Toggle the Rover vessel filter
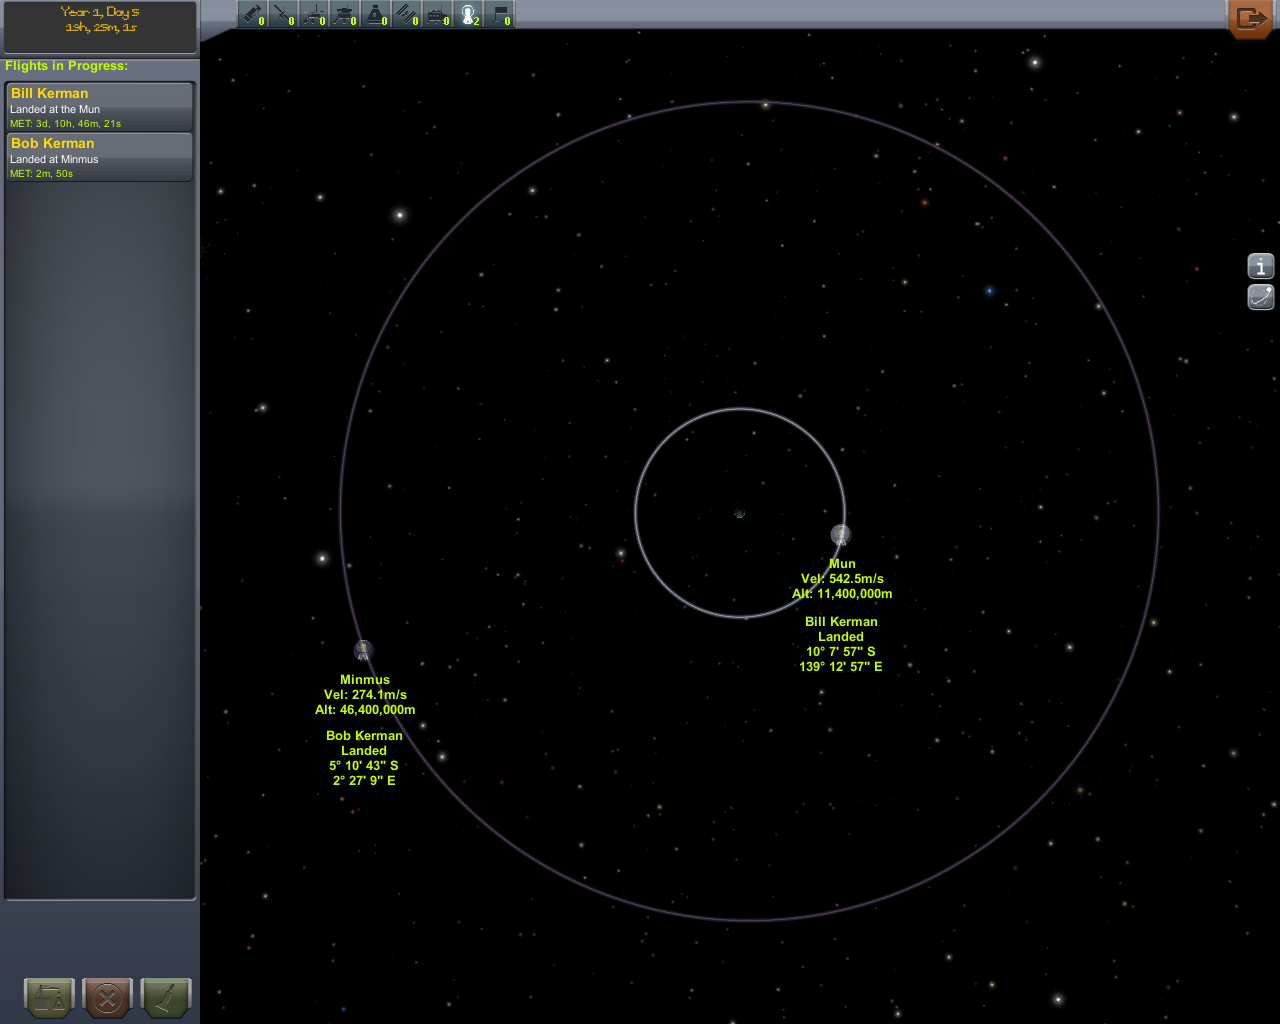The image size is (1280, 1024). 314,14
